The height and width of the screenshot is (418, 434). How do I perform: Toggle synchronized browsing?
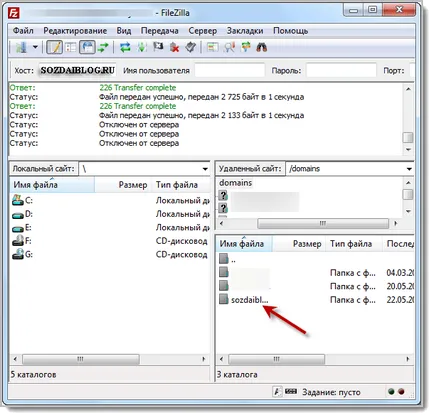click(246, 48)
